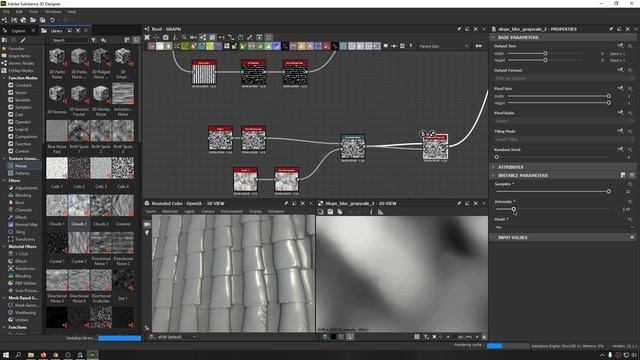Select Weathering in library tree
The height and width of the screenshot is (360, 640).
pos(25,313)
